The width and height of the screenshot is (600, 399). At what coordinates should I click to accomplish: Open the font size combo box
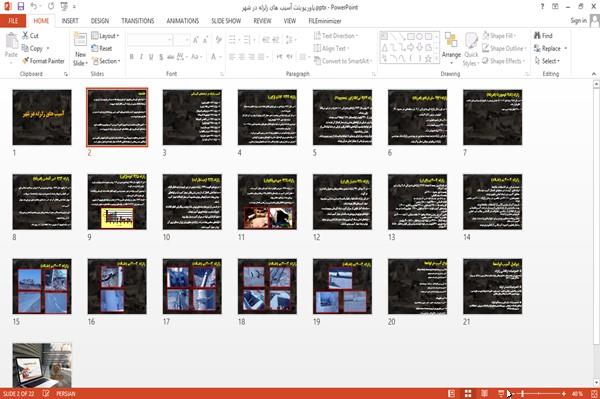click(182, 40)
